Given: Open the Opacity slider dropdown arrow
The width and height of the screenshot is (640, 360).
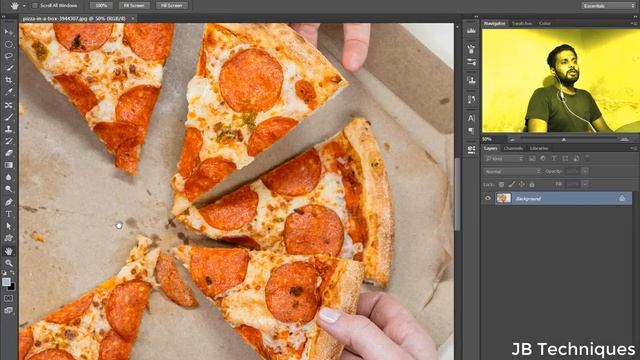Looking at the screenshot, I should tap(585, 171).
